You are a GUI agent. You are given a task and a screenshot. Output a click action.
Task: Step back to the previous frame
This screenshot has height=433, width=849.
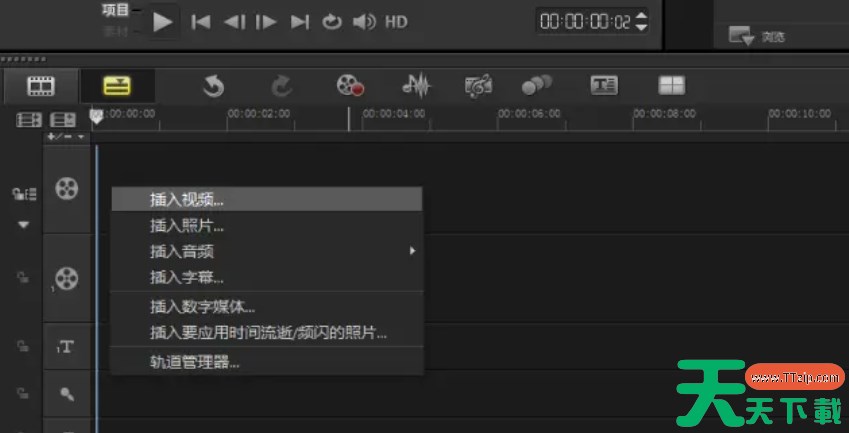[234, 22]
